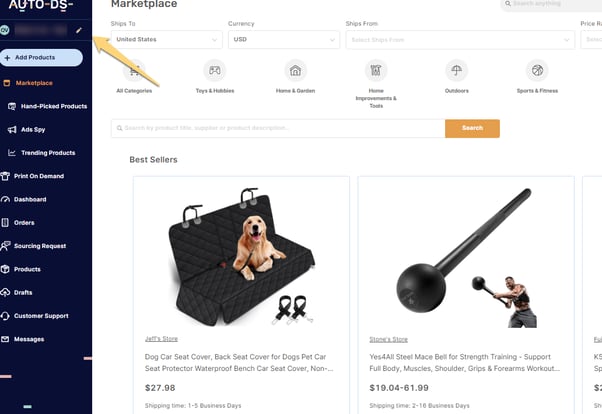The width and height of the screenshot is (602, 414).
Task: Open the Dog Car Seat Cover thumbnail
Action: 241,257
